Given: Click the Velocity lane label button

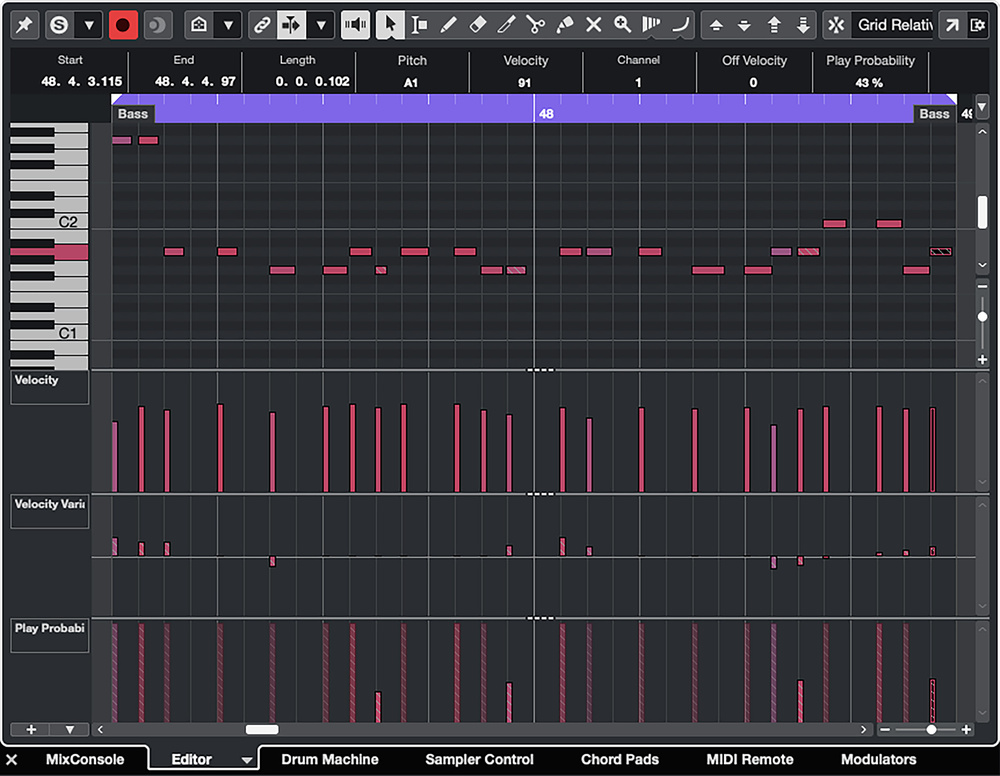Looking at the screenshot, I should (x=50, y=387).
